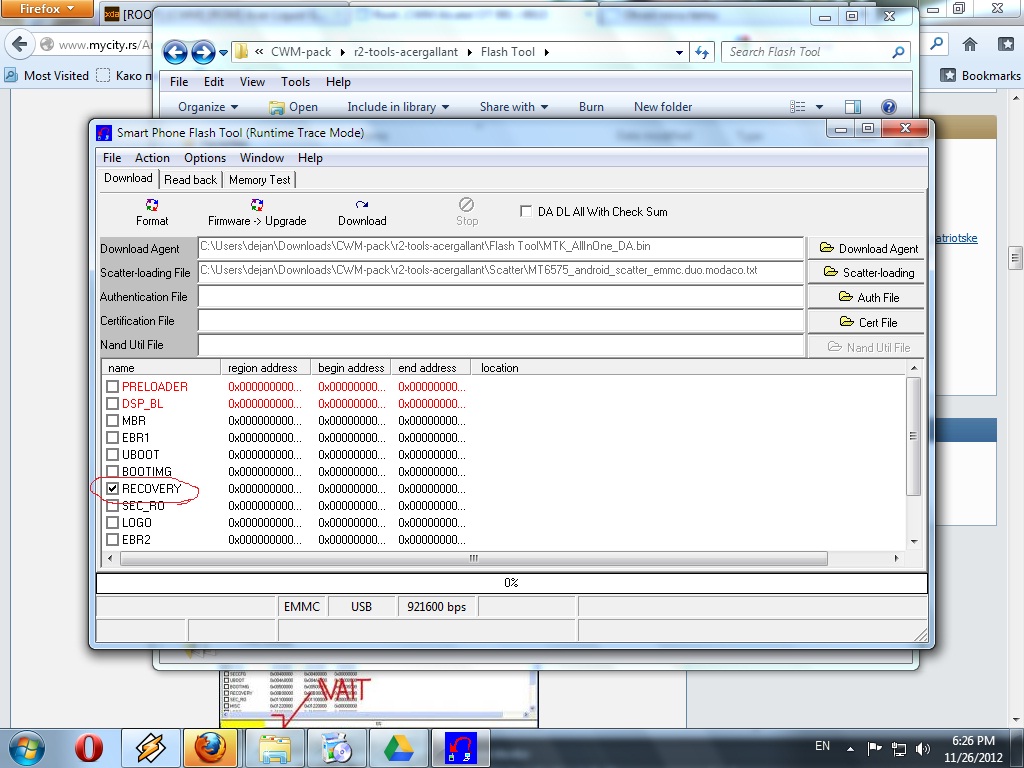The height and width of the screenshot is (768, 1024).
Task: Expand the Organize dropdown in Explorer
Action: [208, 107]
